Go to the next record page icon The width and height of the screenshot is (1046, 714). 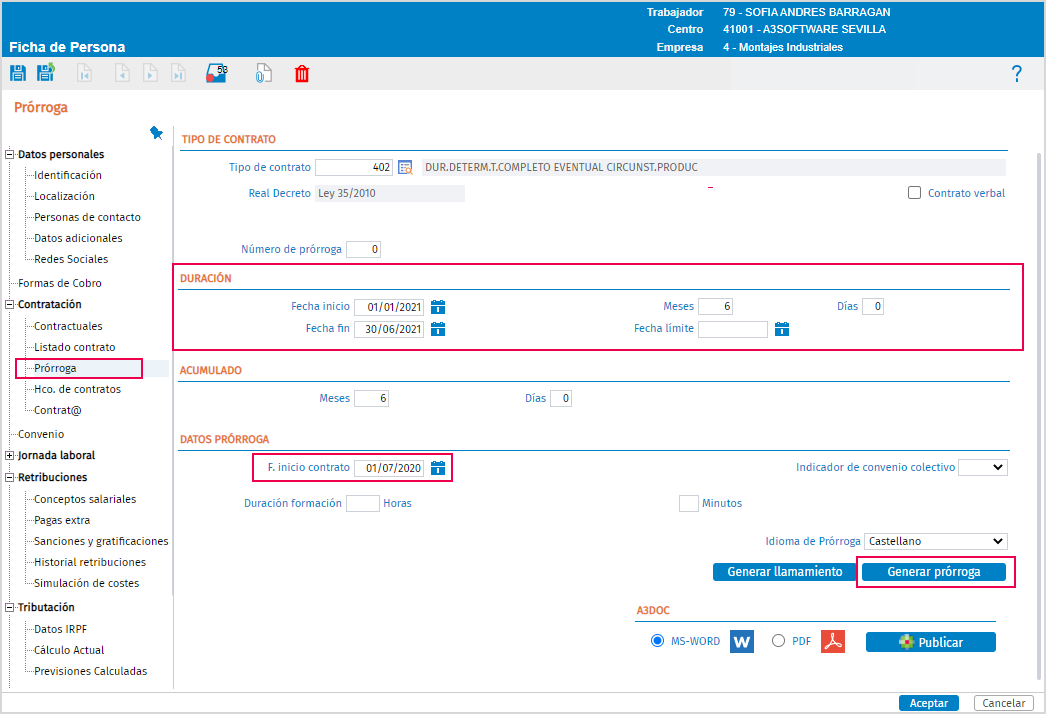click(x=151, y=73)
